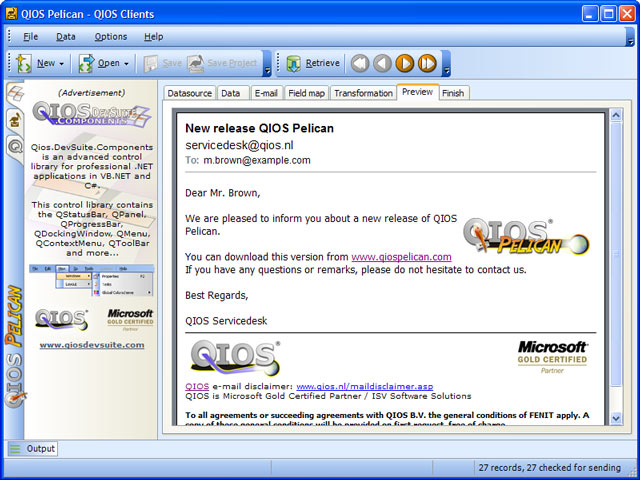This screenshot has width=640, height=480.
Task: Open file toolbar overflow options
Action: pyautogui.click(x=267, y=71)
